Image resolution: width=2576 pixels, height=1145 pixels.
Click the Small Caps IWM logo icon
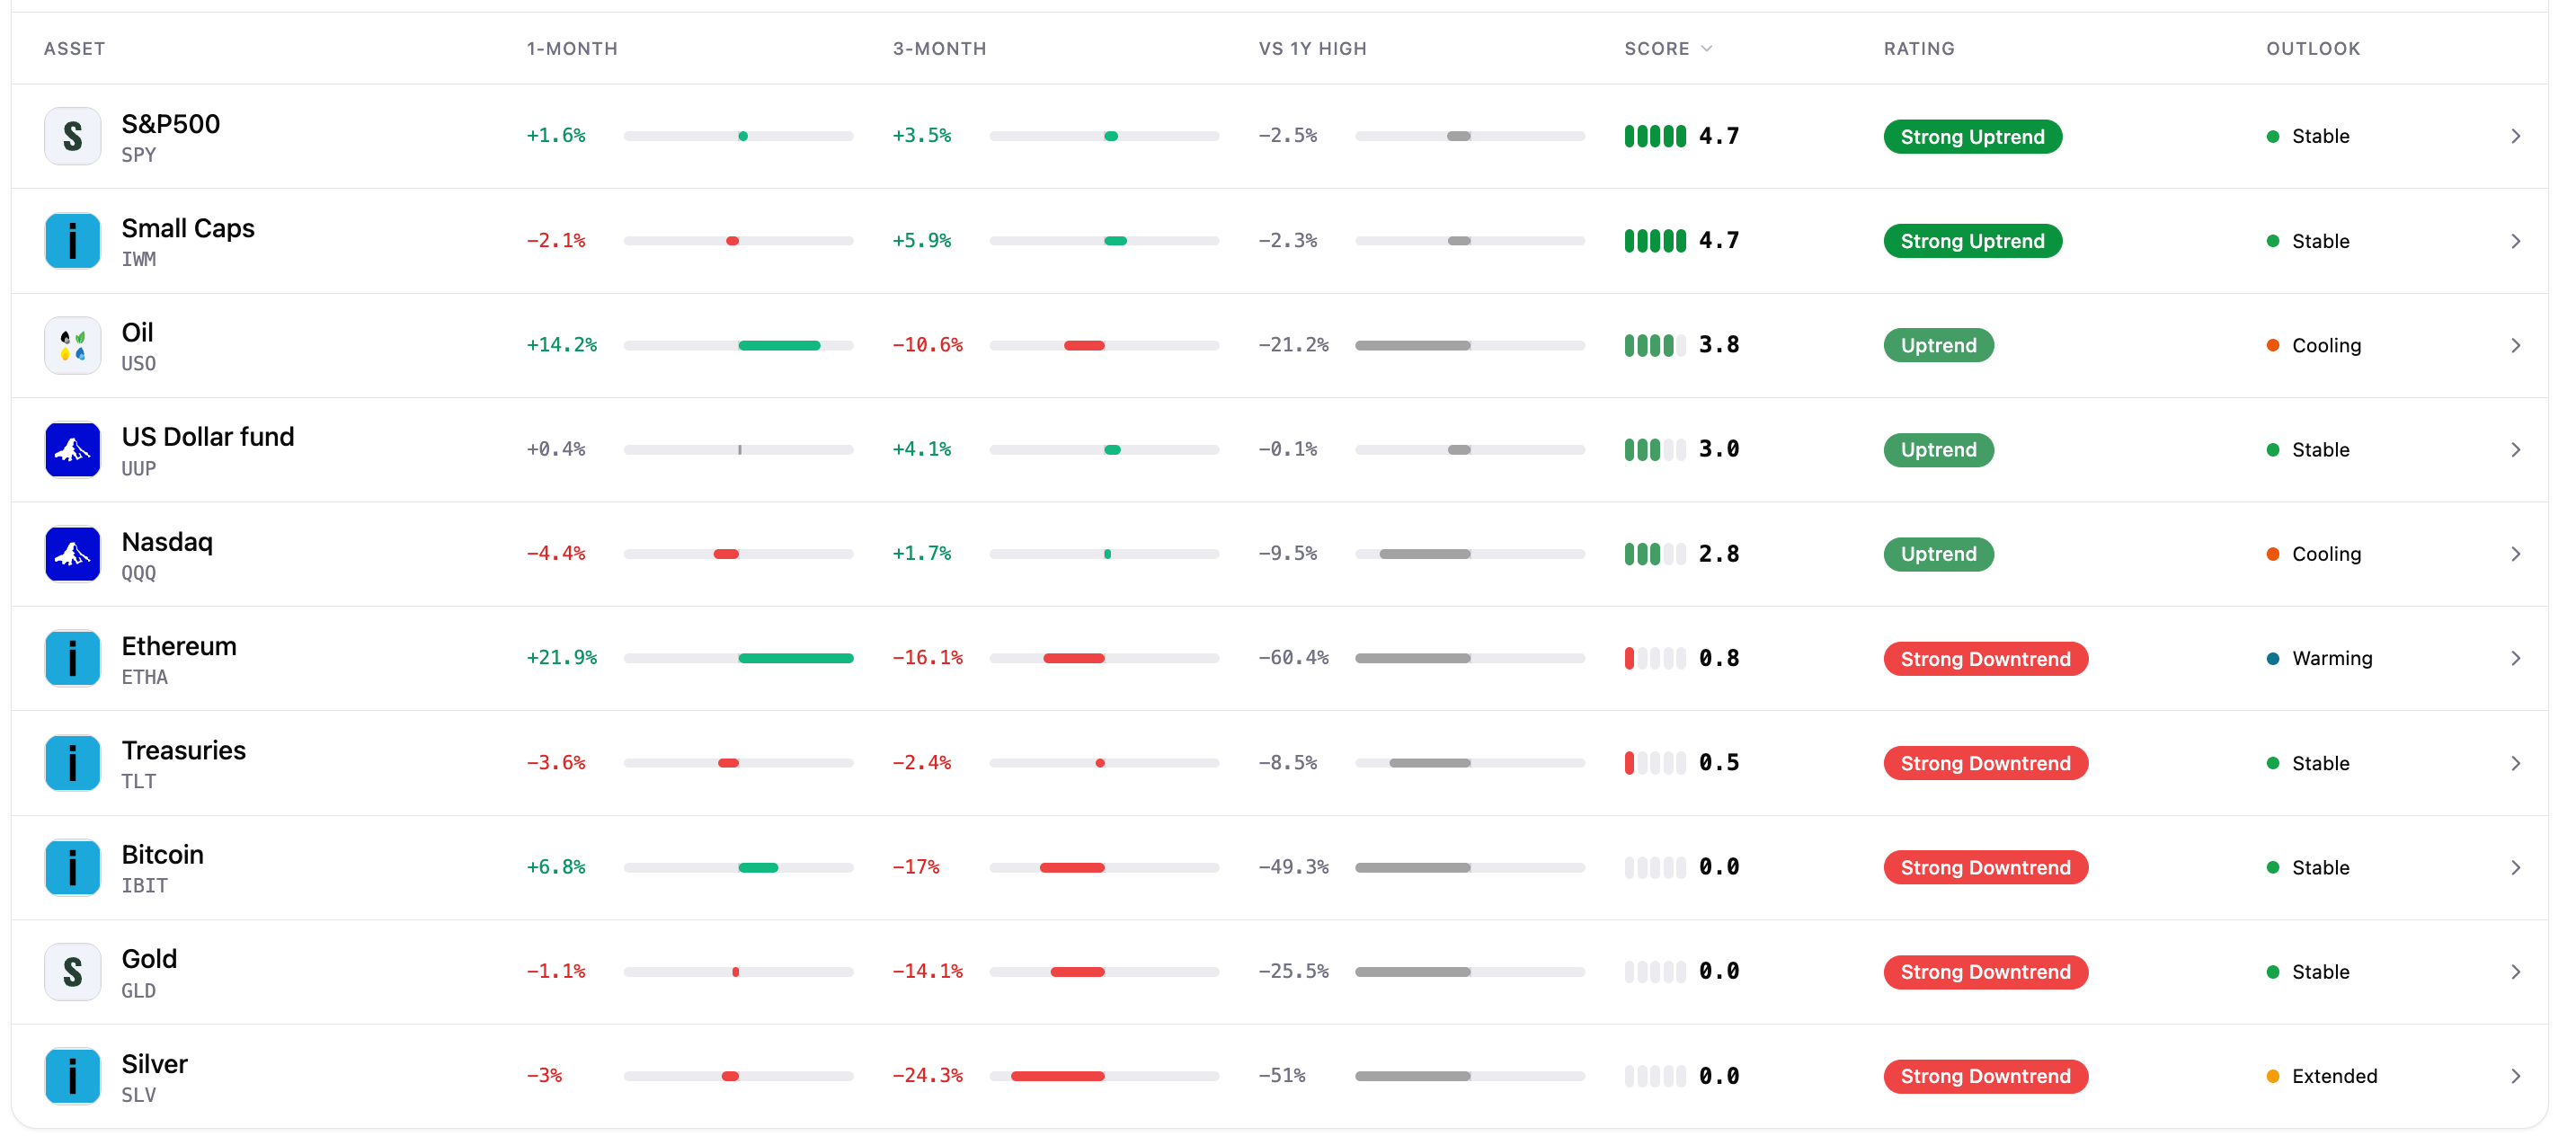[x=73, y=241]
